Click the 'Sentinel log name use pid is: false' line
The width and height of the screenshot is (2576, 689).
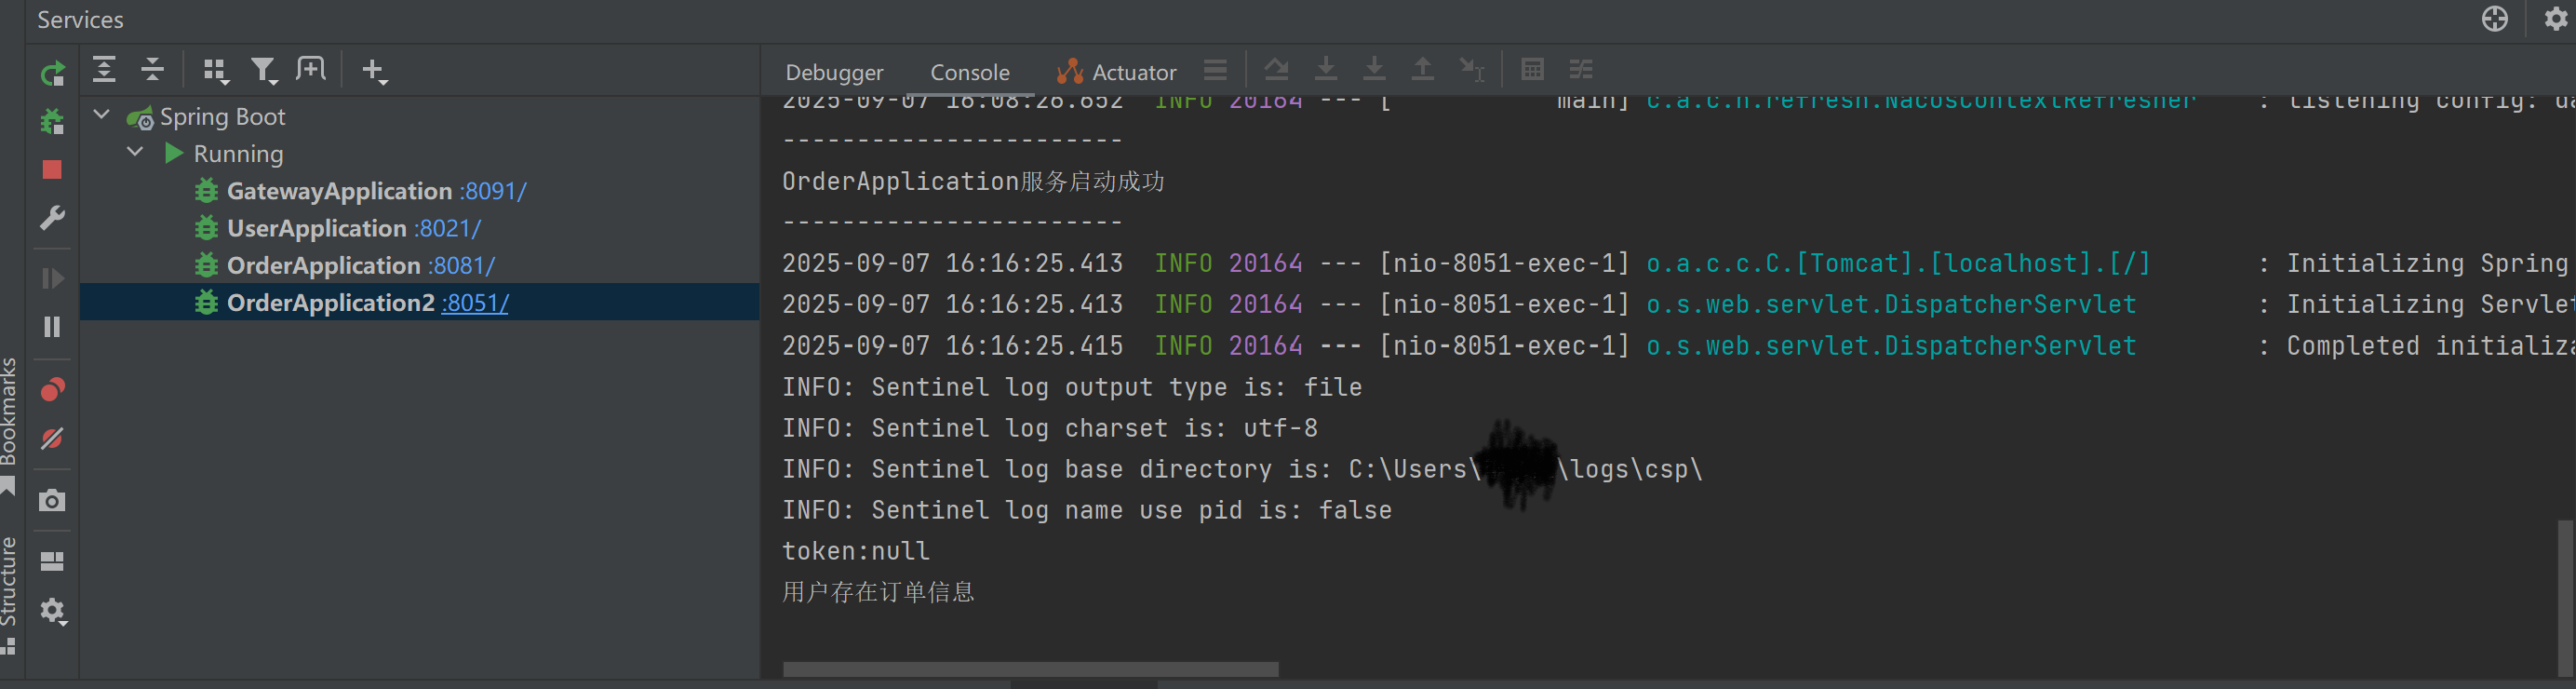(x=1086, y=510)
